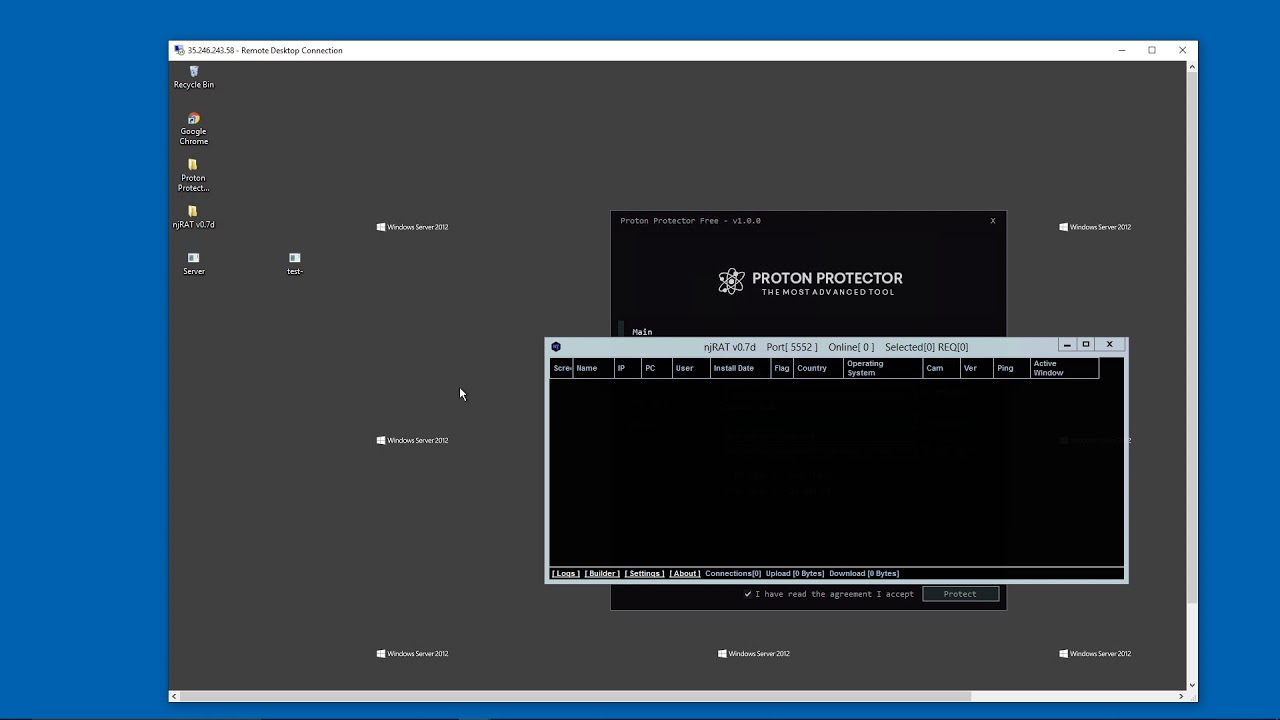1280x720 pixels.
Task: Click the Connections[0] status text
Action: click(733, 574)
